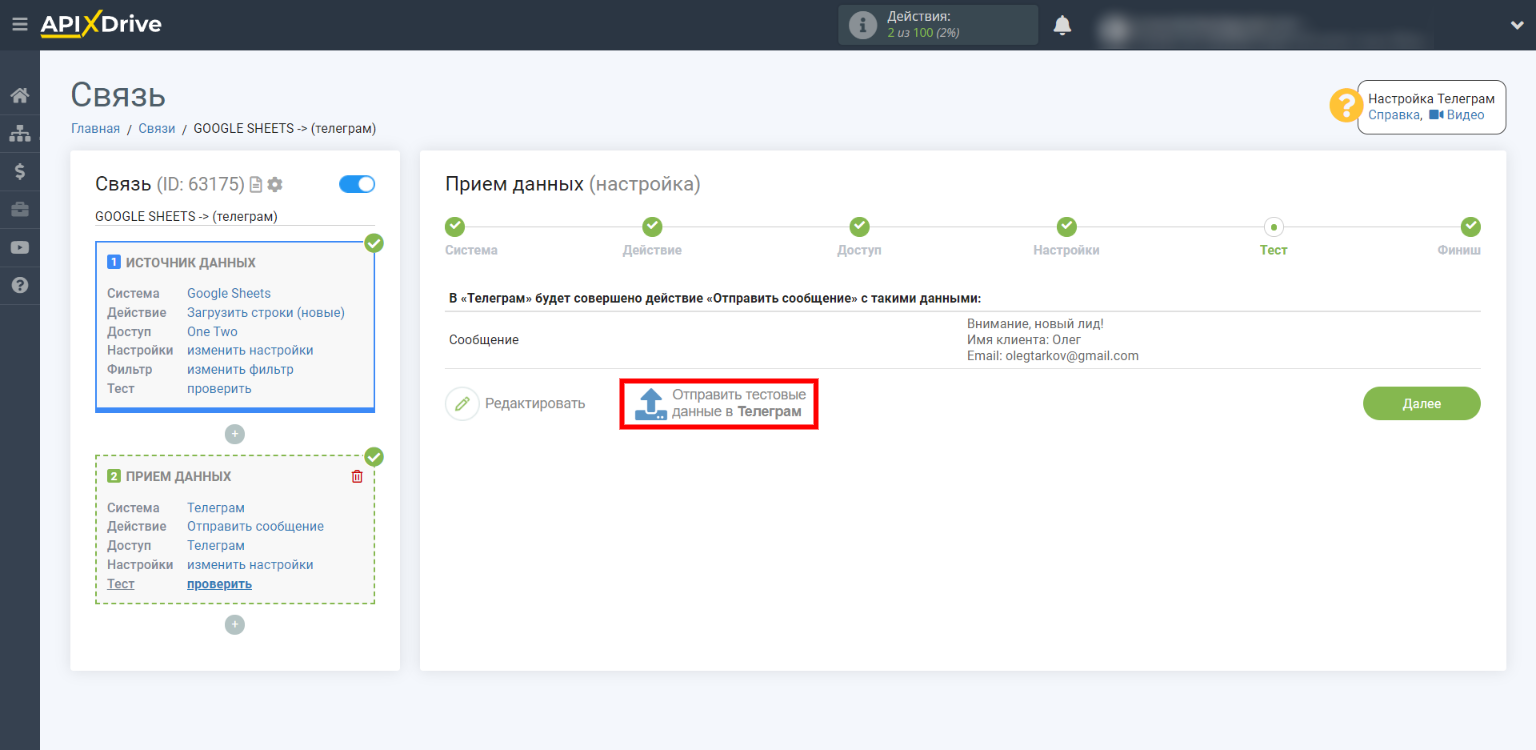Toggle the connection on/off switch
This screenshot has width=1536, height=750.
(x=357, y=184)
